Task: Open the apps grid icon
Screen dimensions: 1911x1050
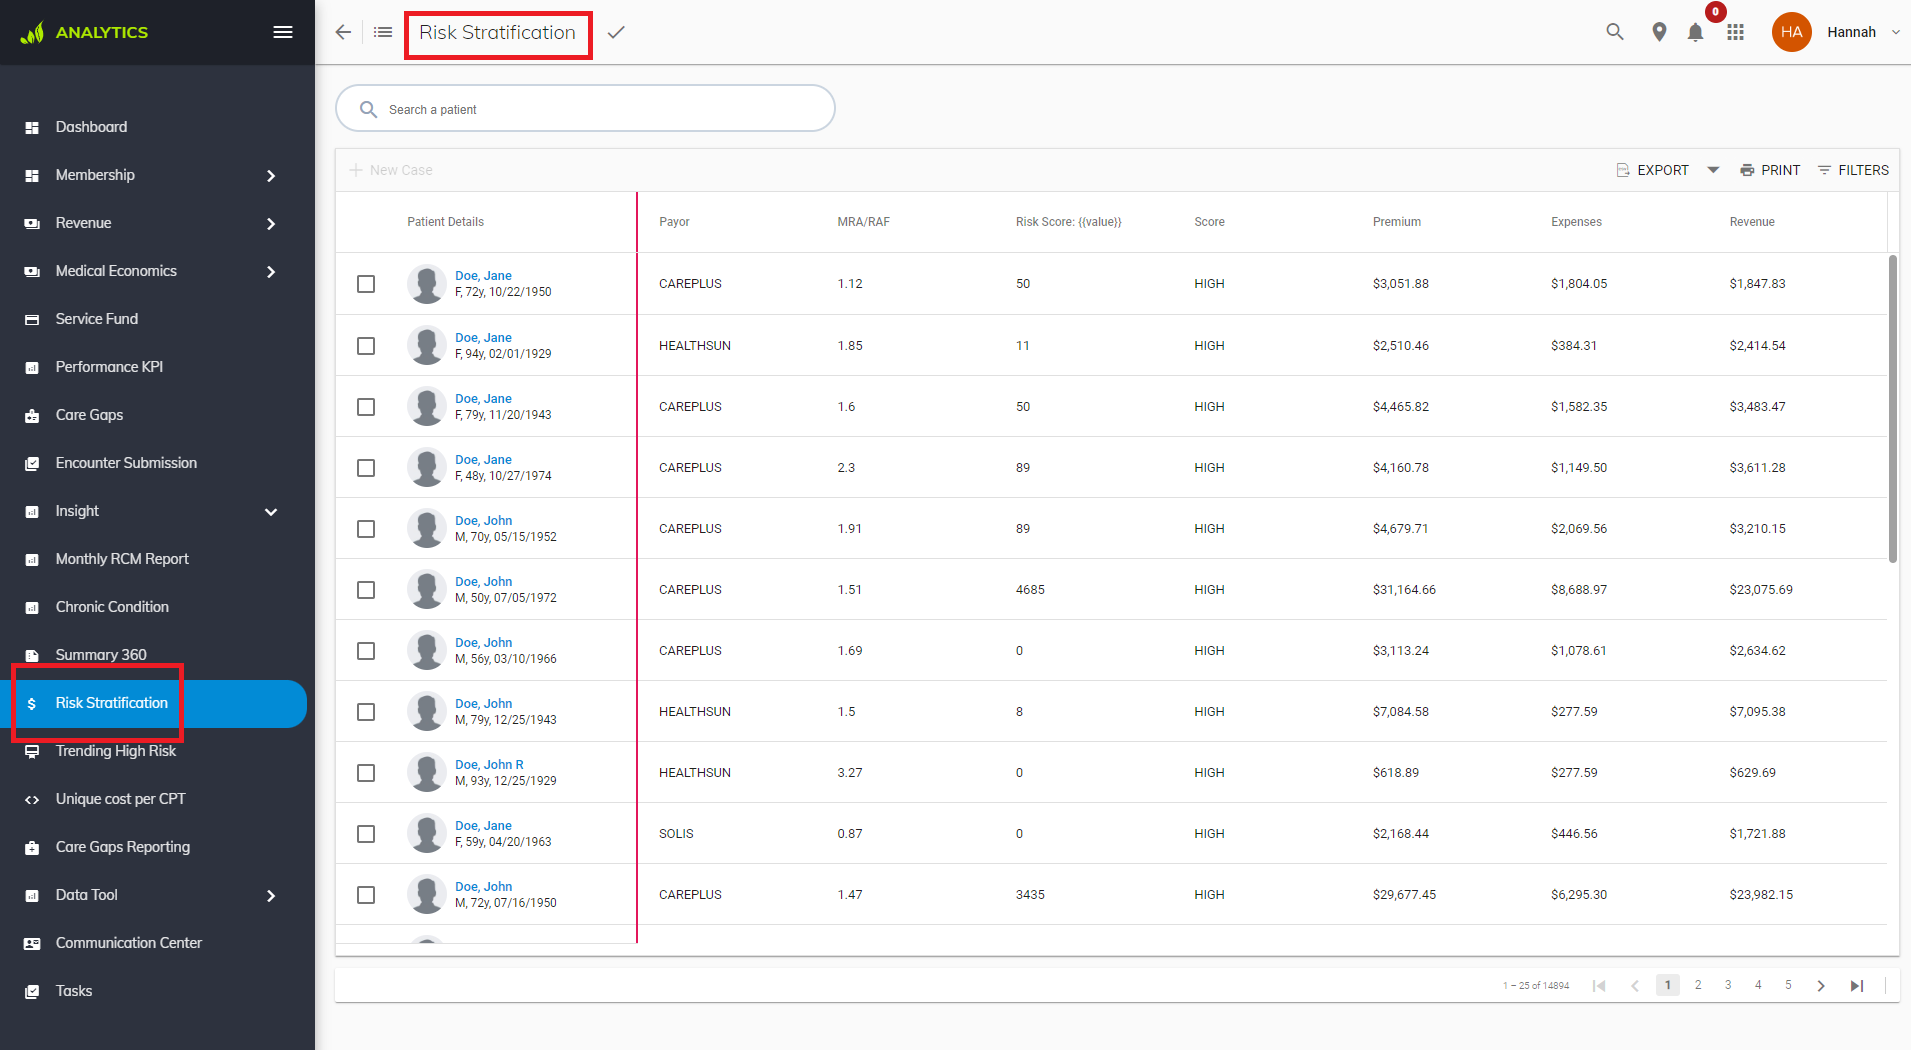Action: click(1735, 32)
